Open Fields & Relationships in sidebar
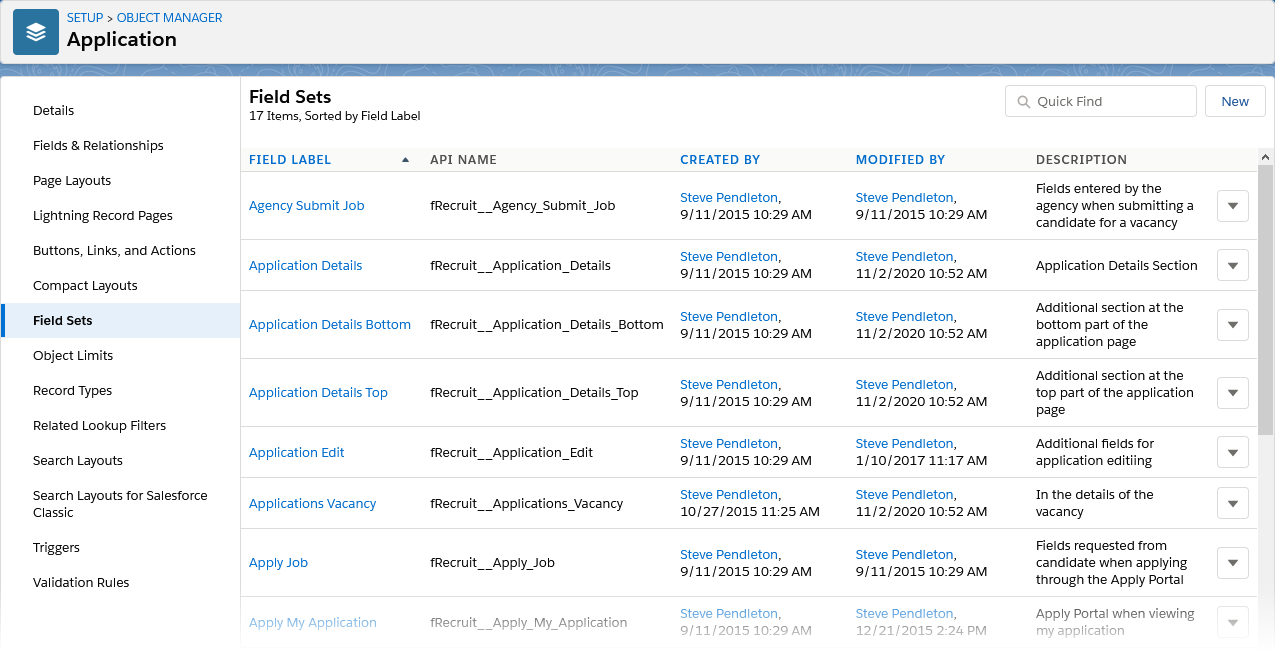 (98, 146)
